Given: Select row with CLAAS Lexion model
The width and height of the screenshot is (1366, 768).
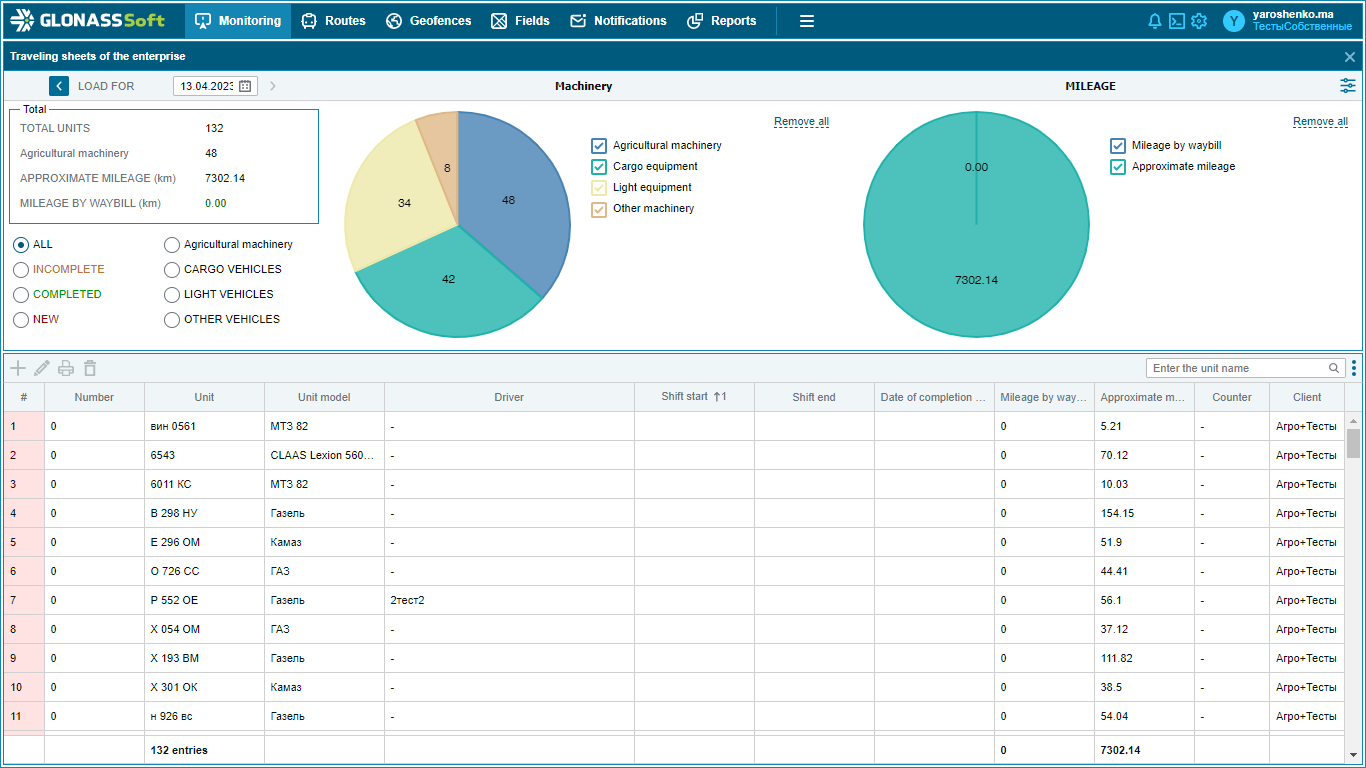Looking at the screenshot, I should tap(674, 455).
